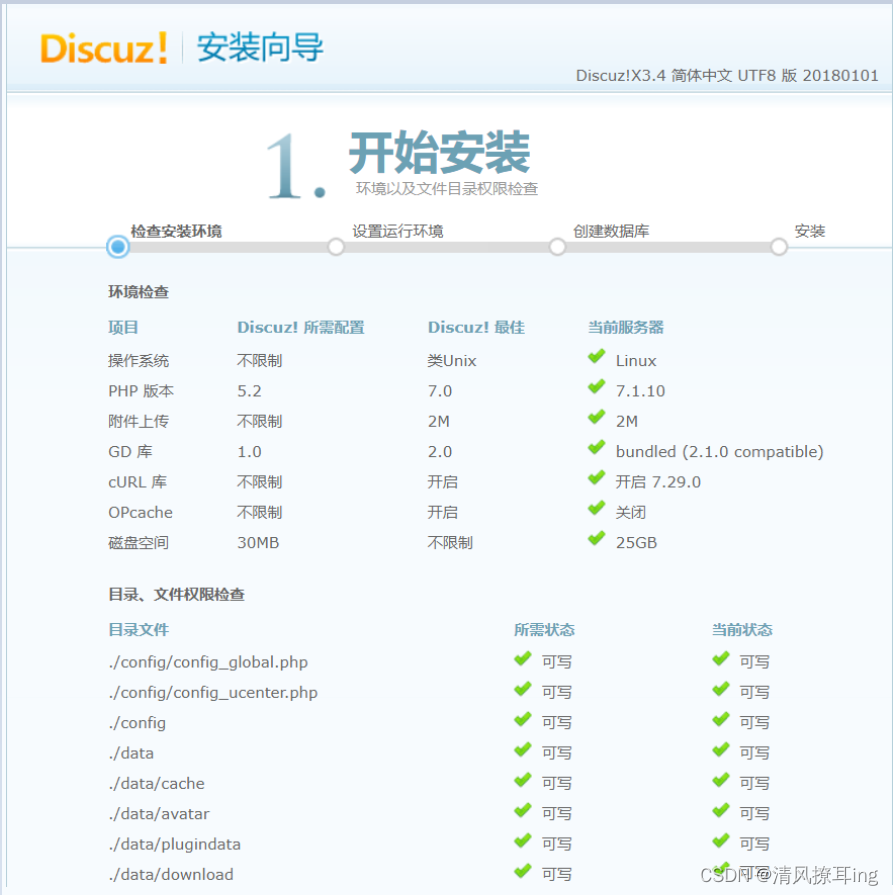Click the green checkmark beside 7.1.10

click(597, 387)
